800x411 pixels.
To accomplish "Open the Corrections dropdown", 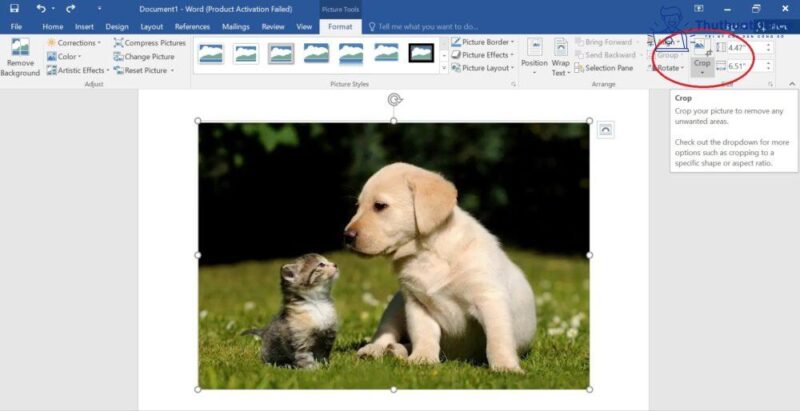I will [x=74, y=43].
